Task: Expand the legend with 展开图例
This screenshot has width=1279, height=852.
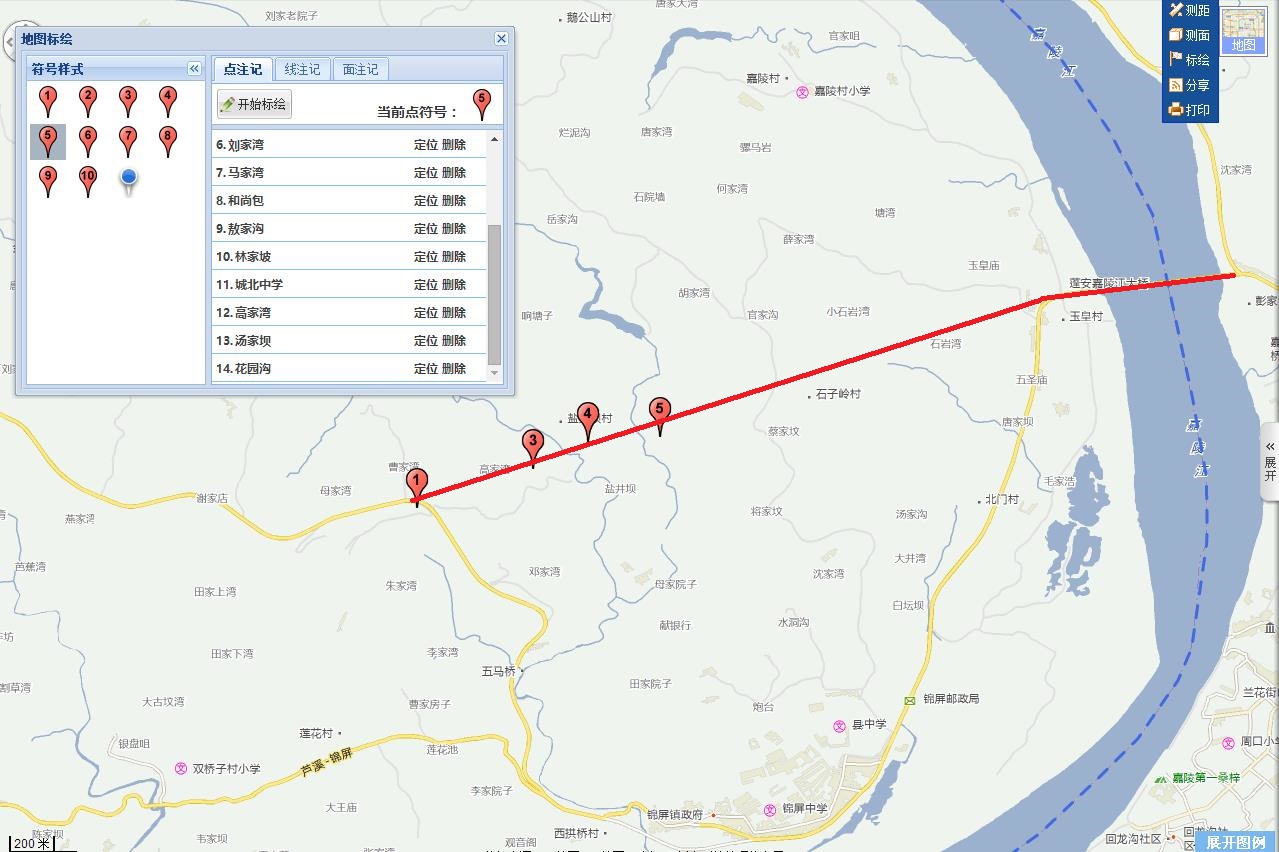Action: [1235, 842]
